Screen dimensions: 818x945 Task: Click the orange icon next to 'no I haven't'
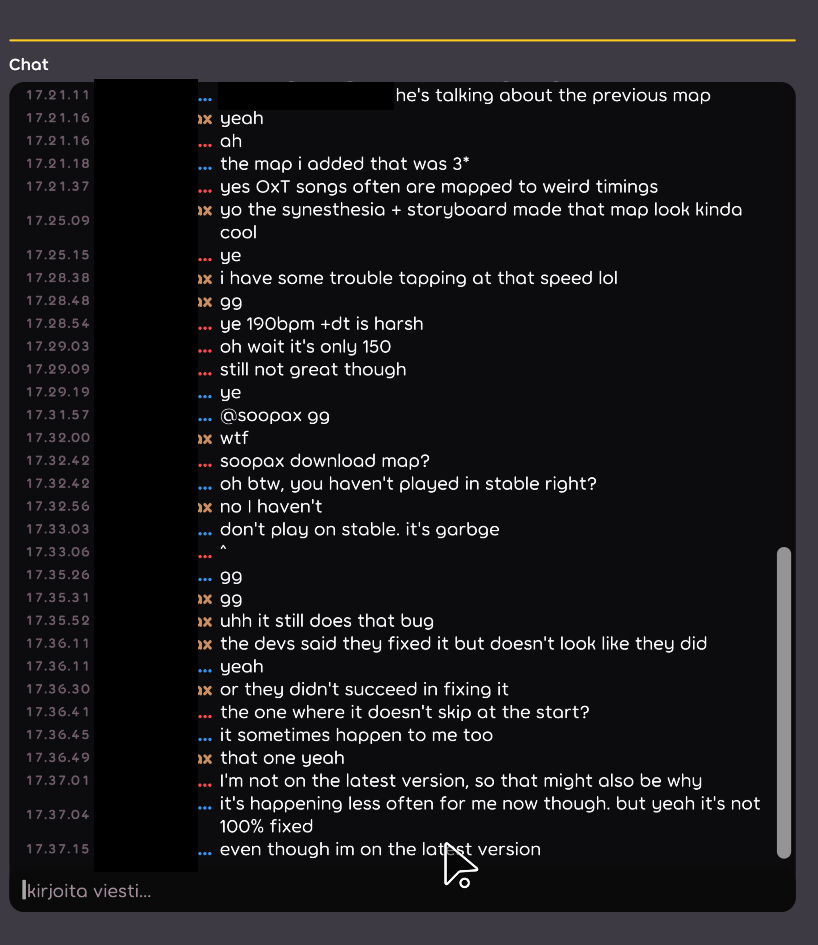[205, 507]
